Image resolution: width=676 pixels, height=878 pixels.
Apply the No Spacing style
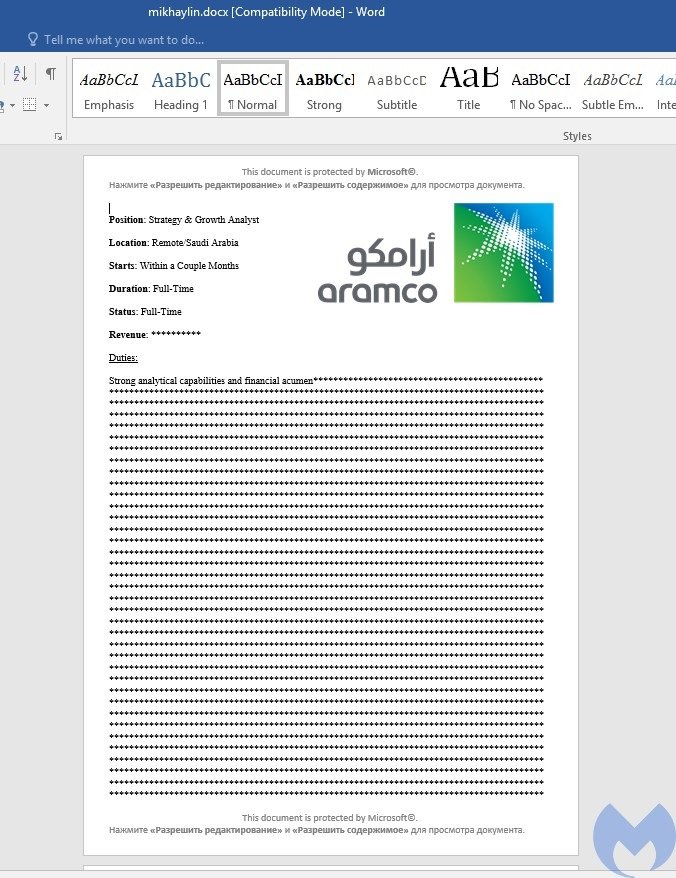(540, 89)
